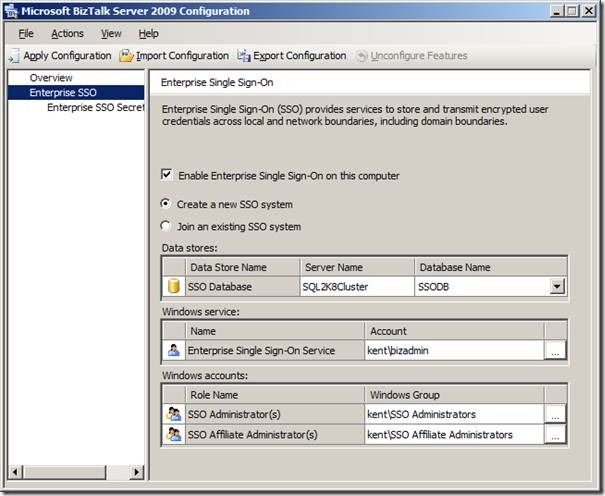The width and height of the screenshot is (605, 496).
Task: Click the kent\SSO Administrators group field
Action: 454,414
